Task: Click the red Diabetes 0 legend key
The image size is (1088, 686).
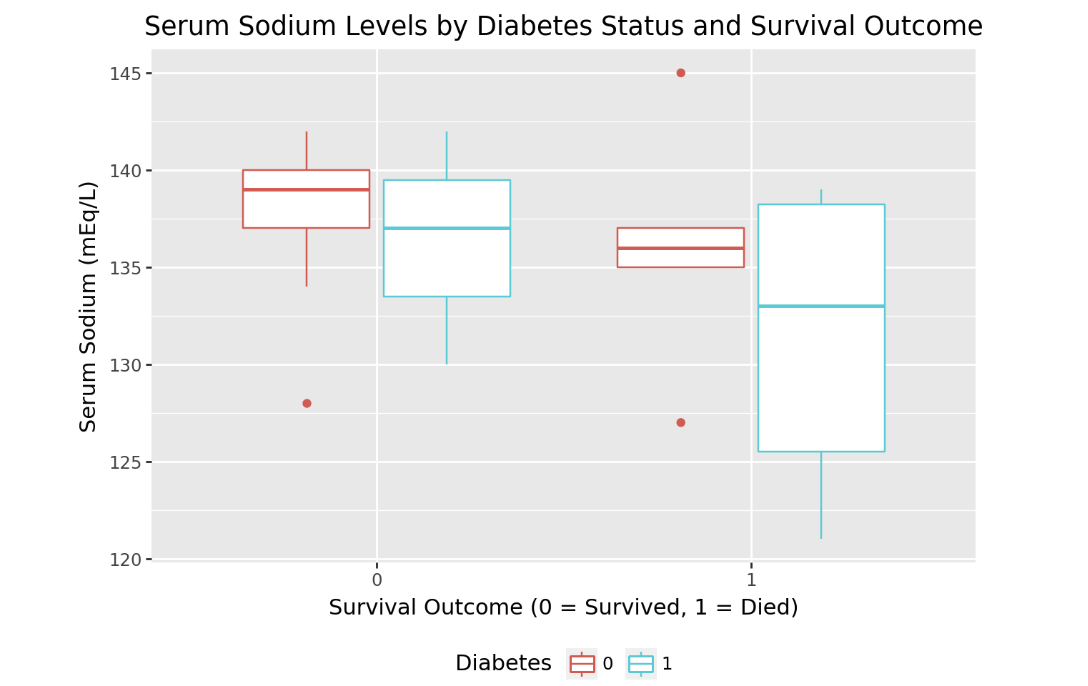Action: coord(581,664)
